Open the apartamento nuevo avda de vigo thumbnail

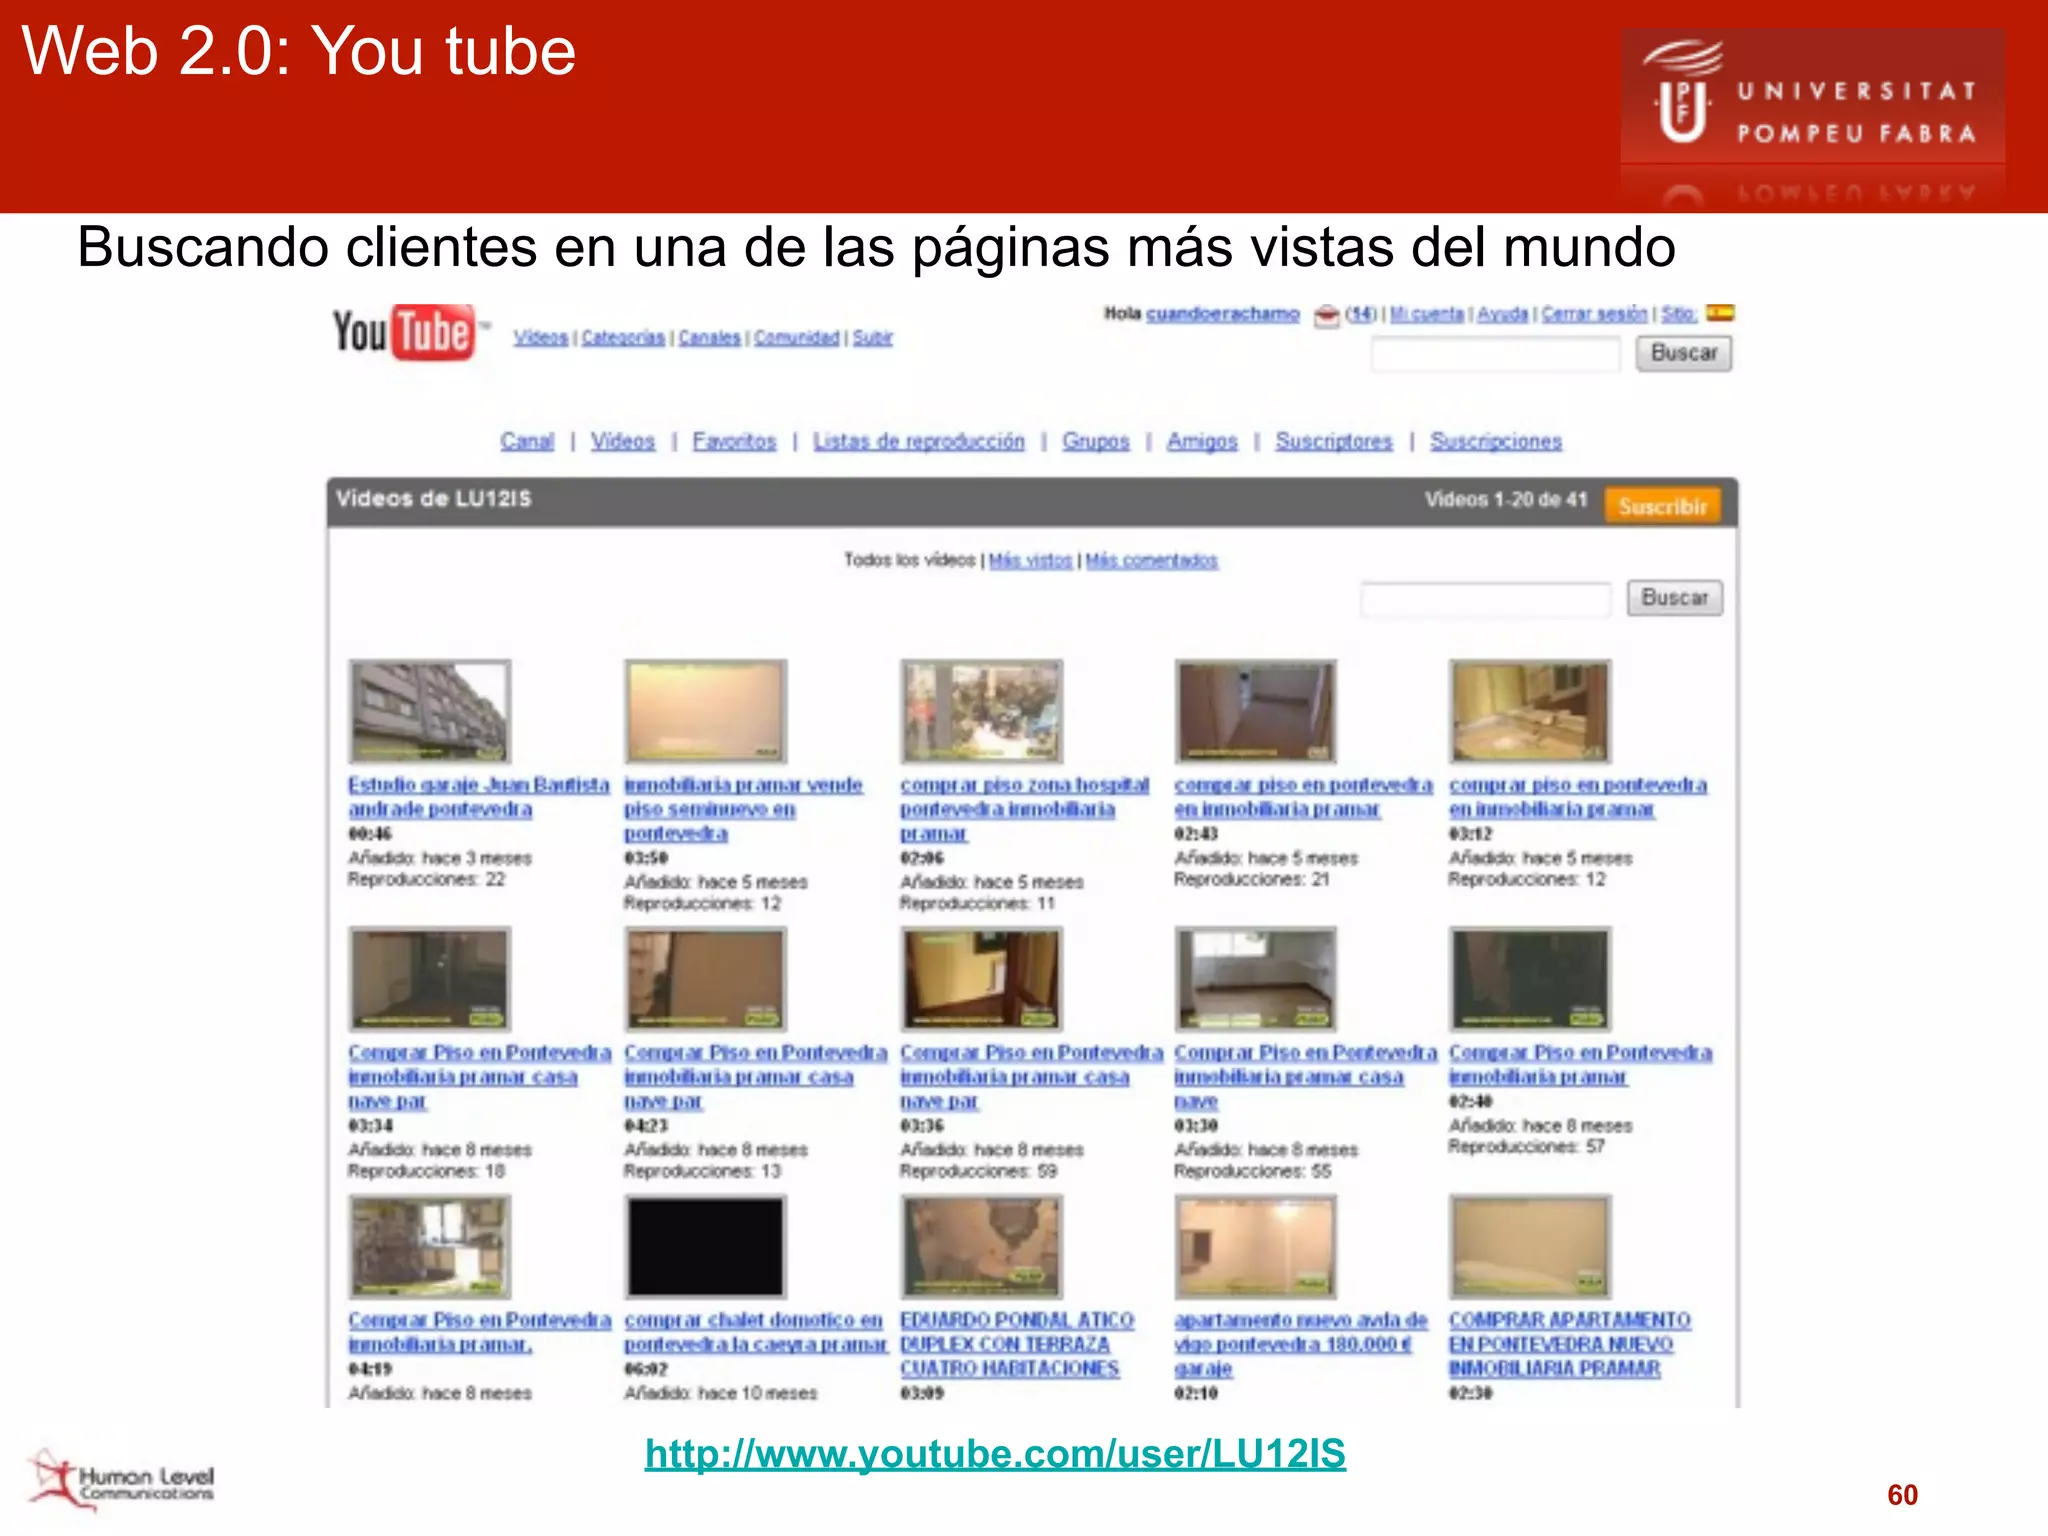point(1256,1247)
